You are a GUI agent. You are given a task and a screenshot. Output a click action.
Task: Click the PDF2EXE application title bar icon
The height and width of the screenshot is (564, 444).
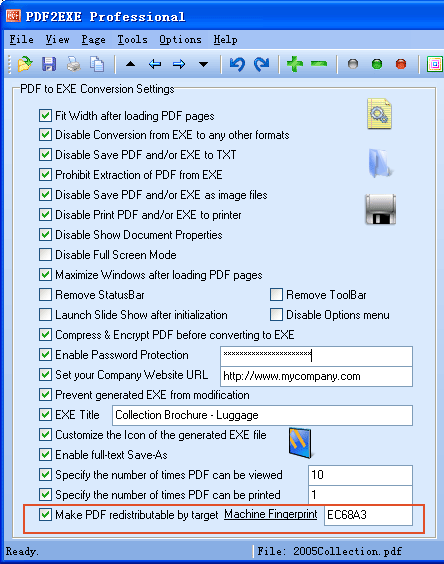(x=13, y=16)
